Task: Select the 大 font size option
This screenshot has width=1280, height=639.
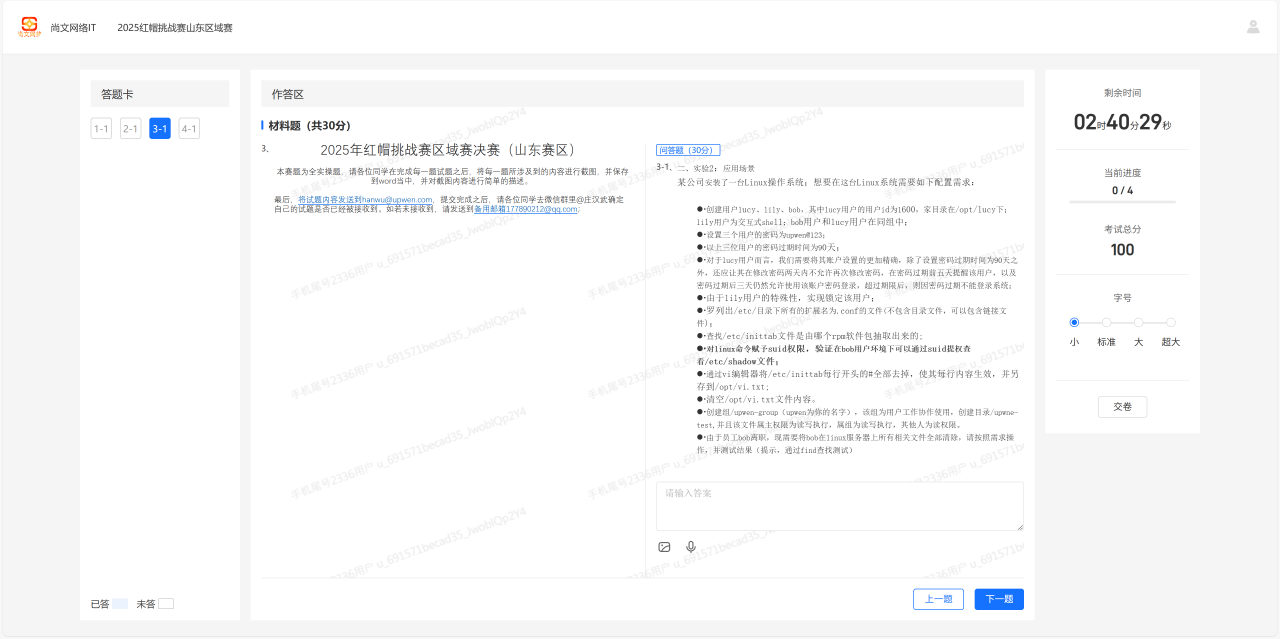Action: (x=1138, y=322)
